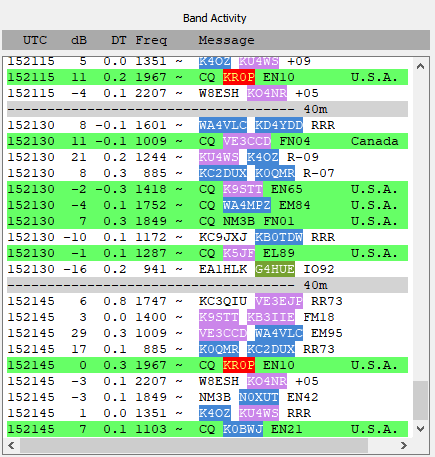Select the CQ K0BWJ EN21 row
Viewport: 435px width, 457px height.
tap(207, 429)
